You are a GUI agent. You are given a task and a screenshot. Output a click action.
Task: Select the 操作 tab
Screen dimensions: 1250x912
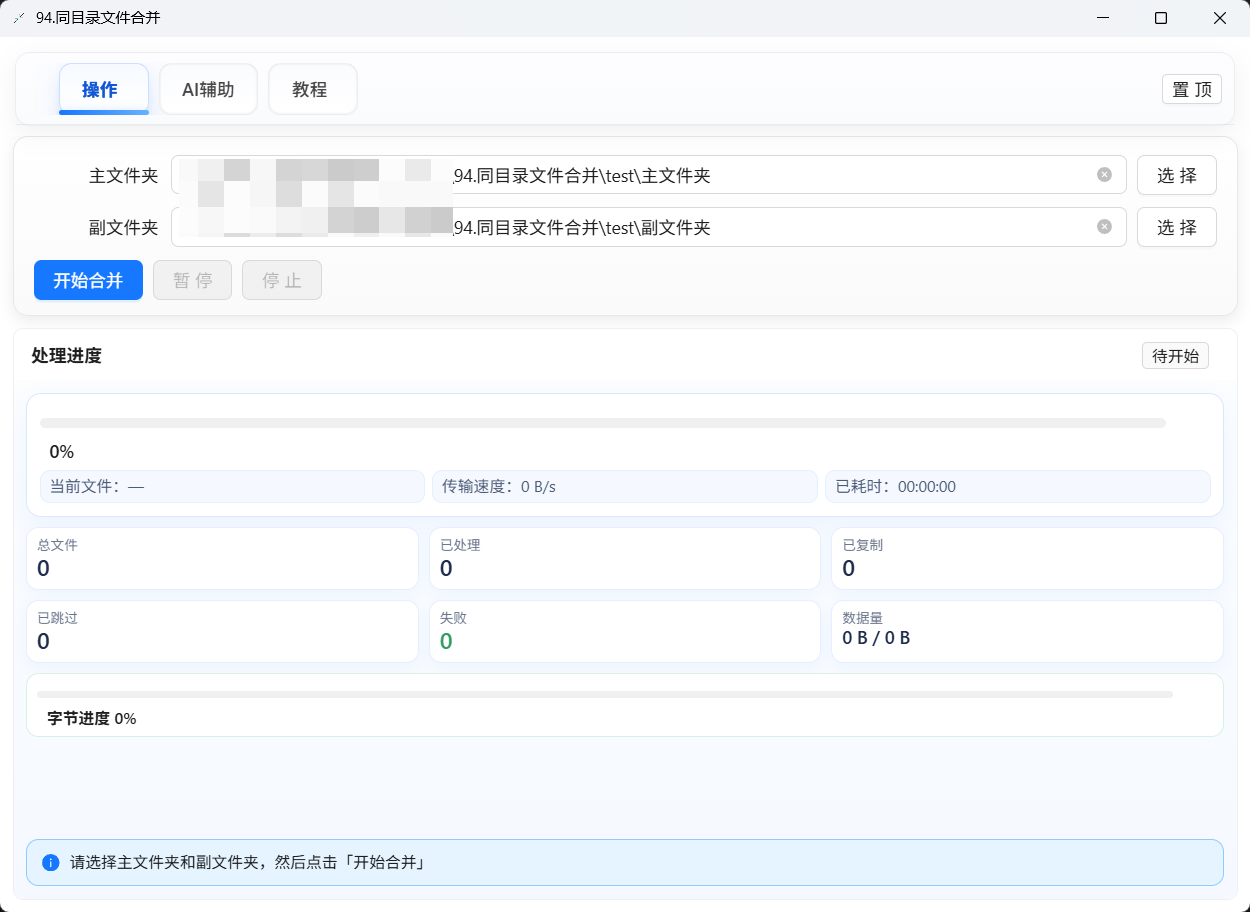tap(101, 90)
